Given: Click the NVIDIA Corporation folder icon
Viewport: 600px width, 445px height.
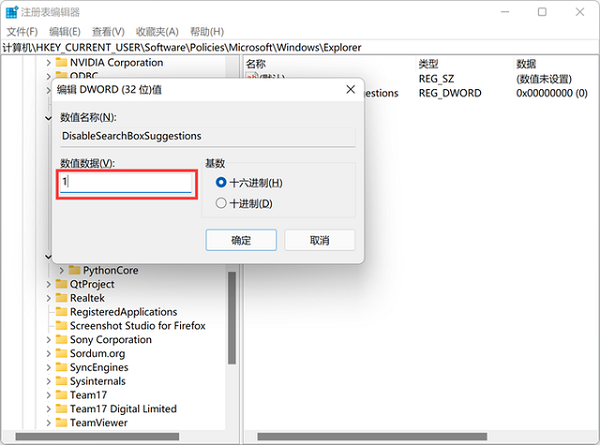Looking at the screenshot, I should click(60, 62).
